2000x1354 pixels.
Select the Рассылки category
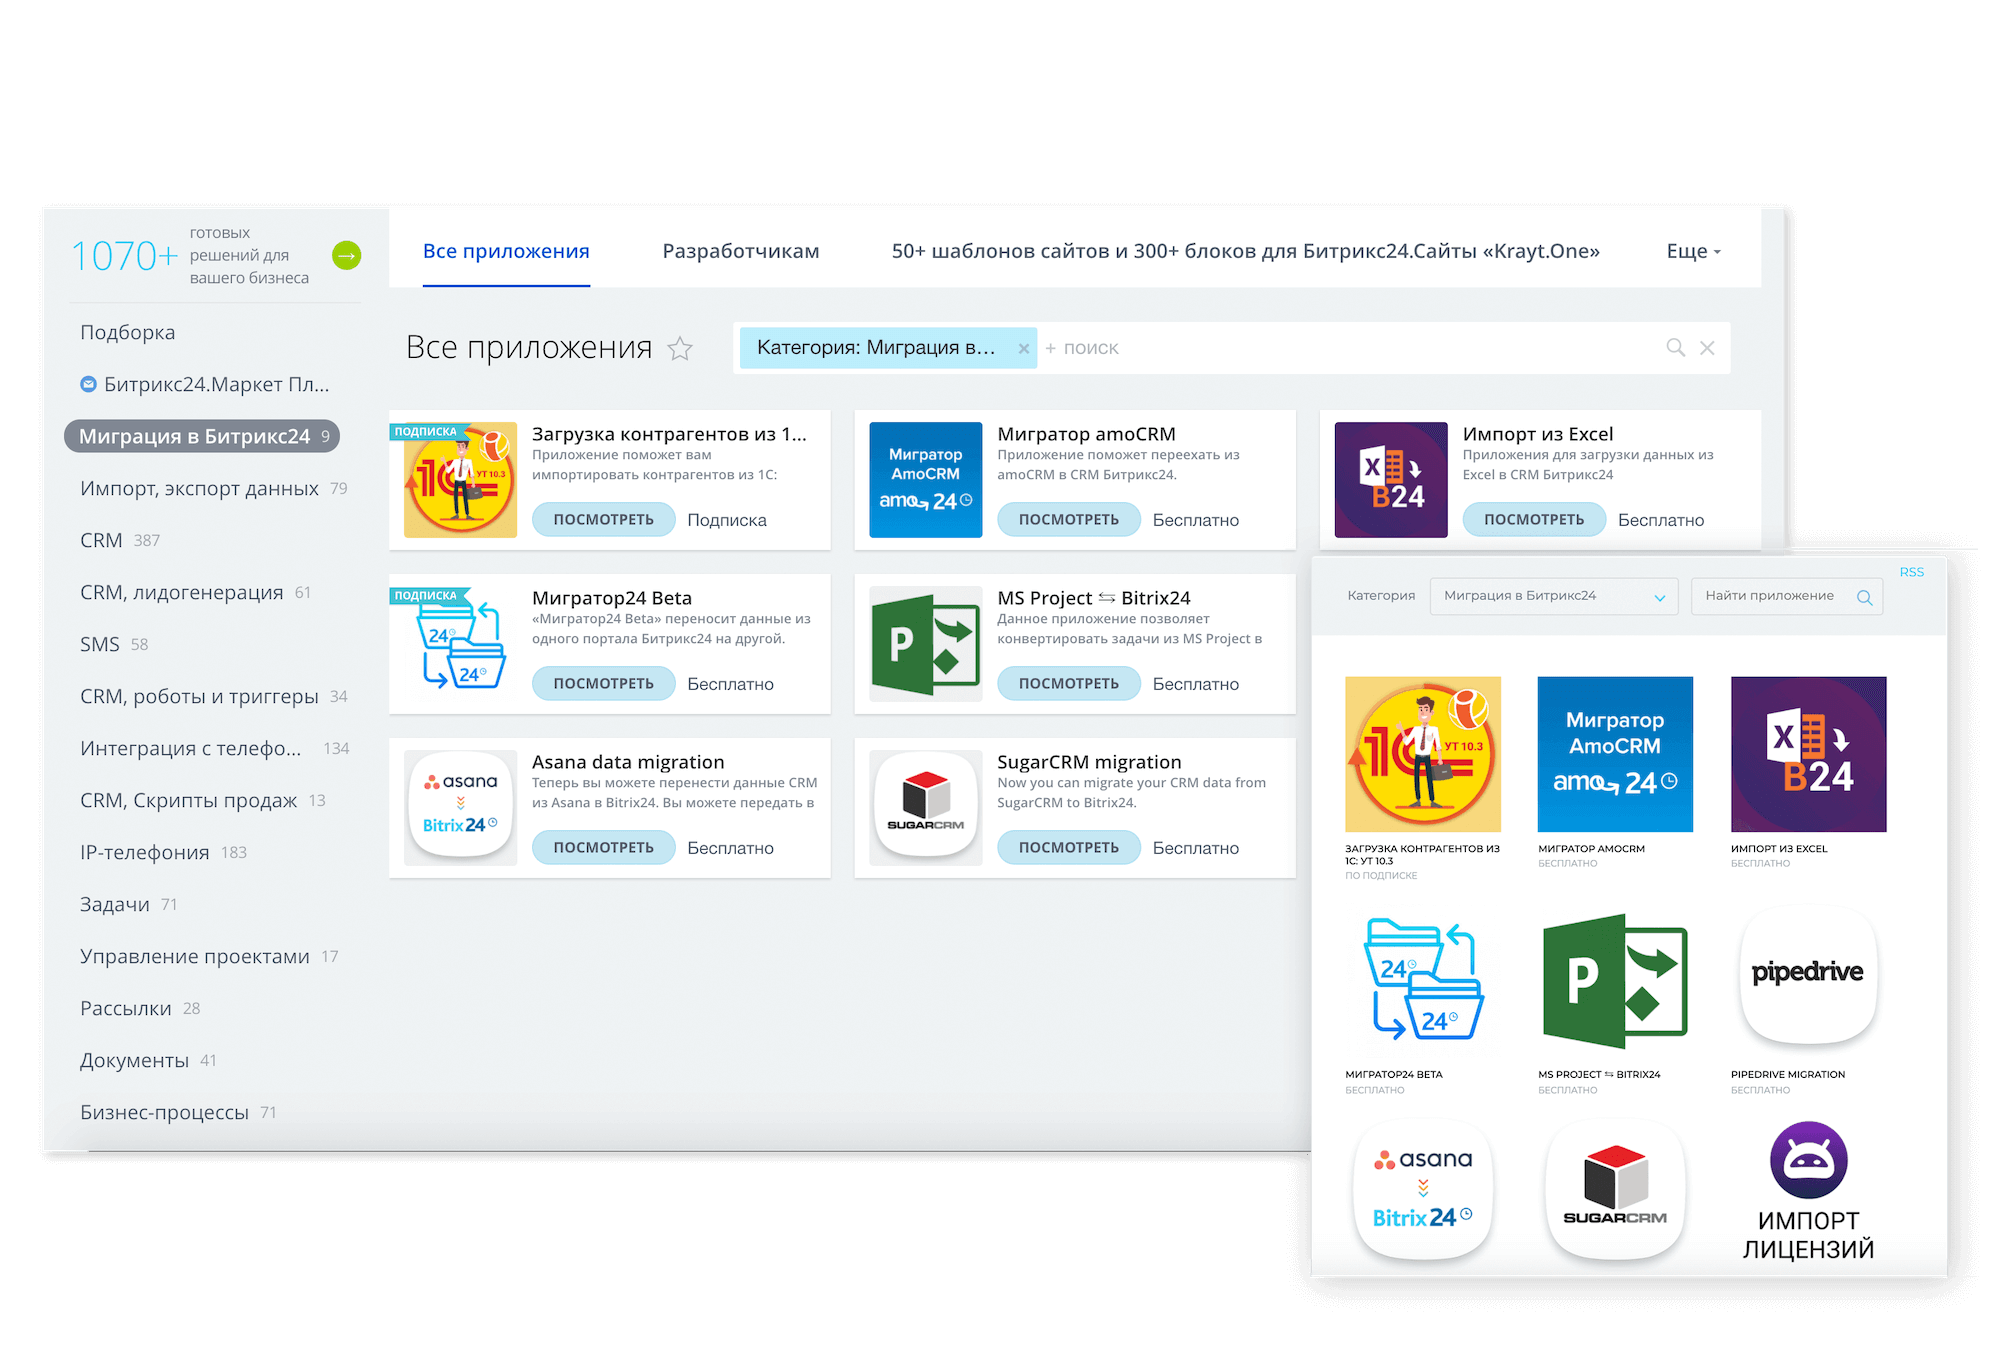(x=140, y=1008)
